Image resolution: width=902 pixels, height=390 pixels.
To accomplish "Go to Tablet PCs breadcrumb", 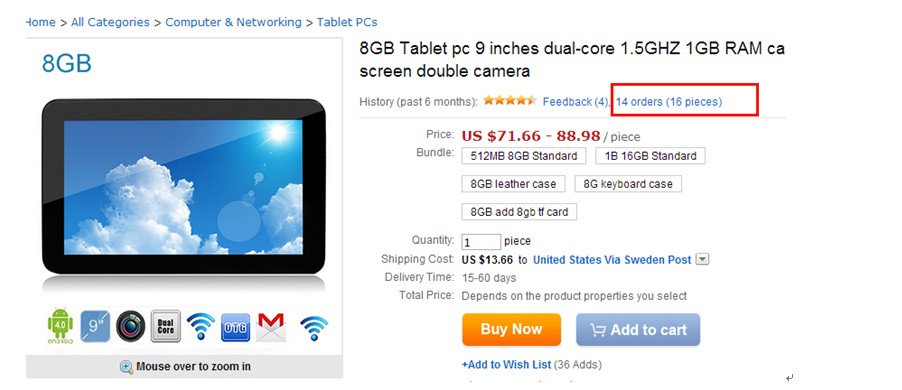I will point(347,22).
